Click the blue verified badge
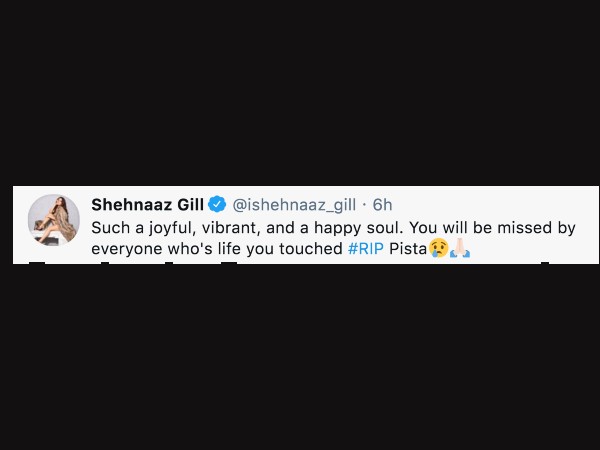The width and height of the screenshot is (600, 450). 217,204
